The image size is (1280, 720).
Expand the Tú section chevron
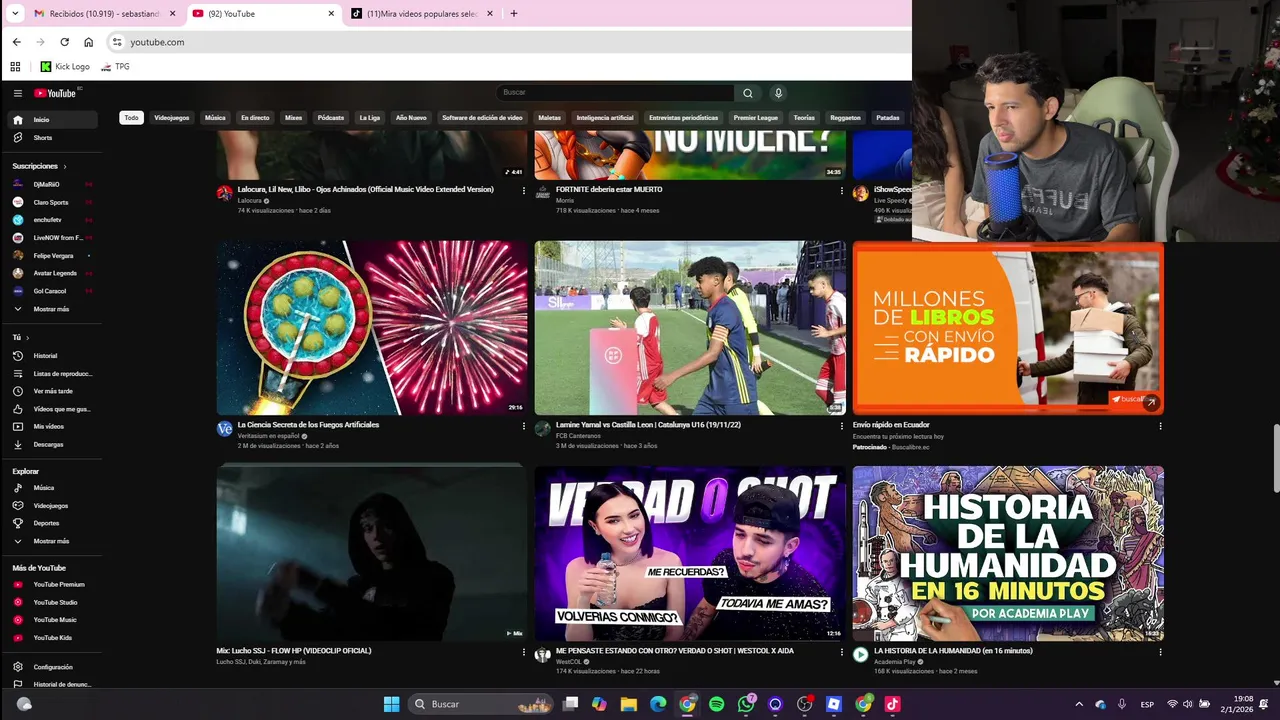pos(27,338)
